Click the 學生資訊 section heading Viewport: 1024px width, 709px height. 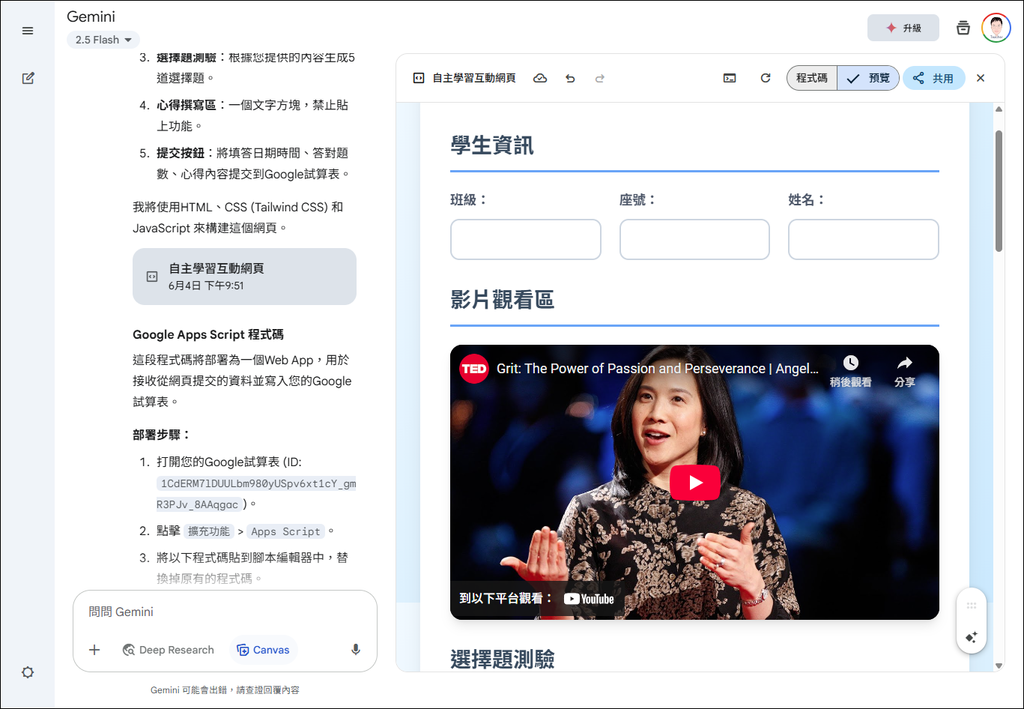[x=492, y=145]
